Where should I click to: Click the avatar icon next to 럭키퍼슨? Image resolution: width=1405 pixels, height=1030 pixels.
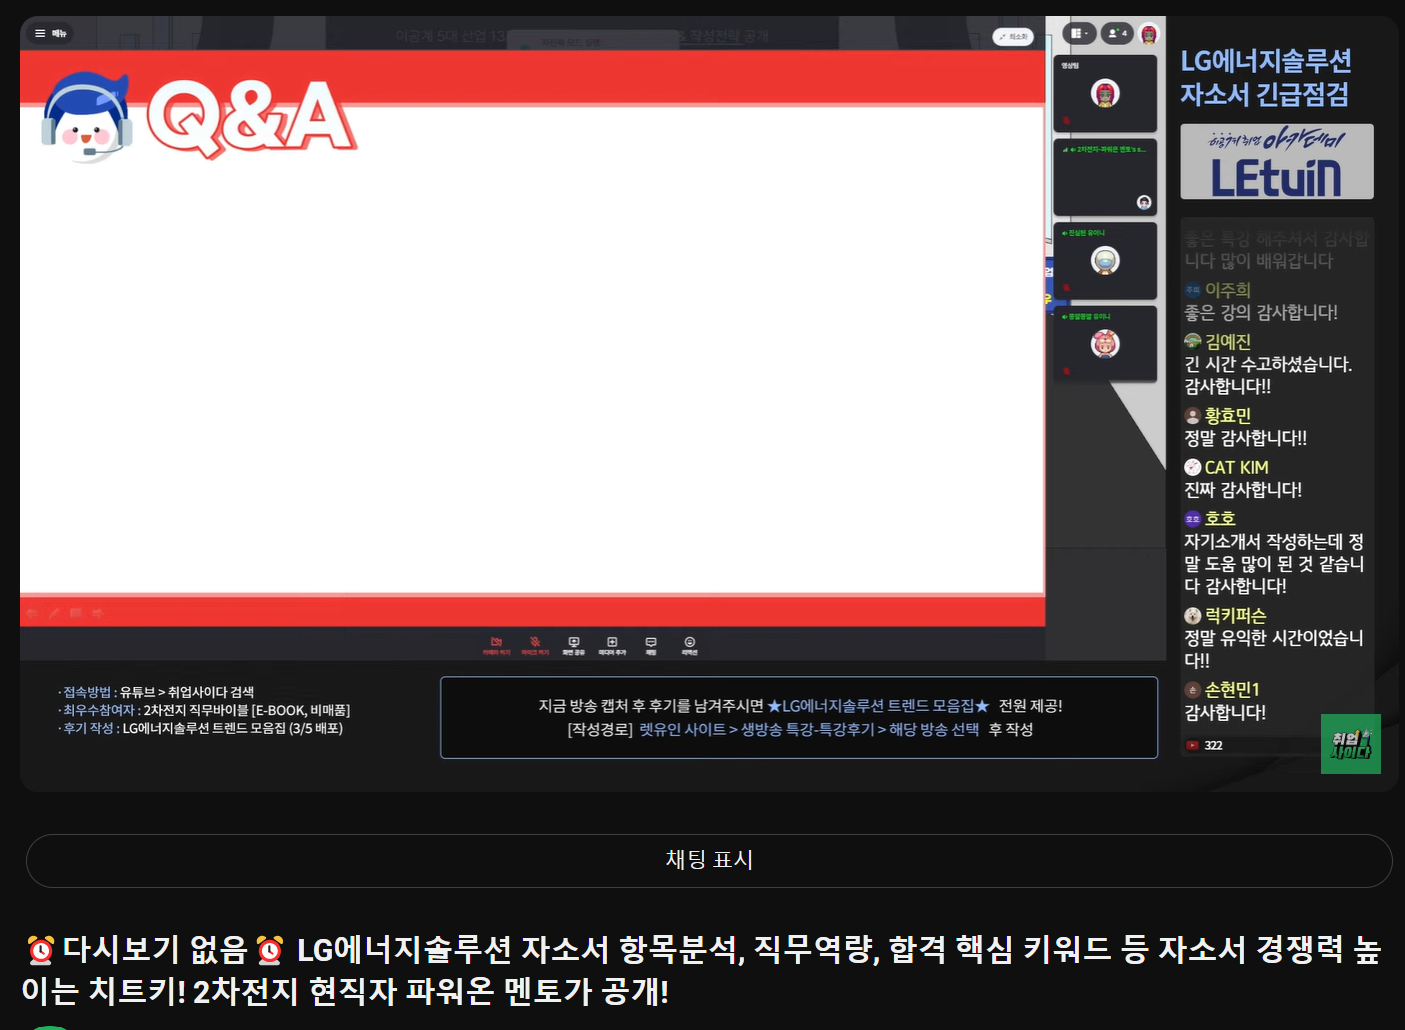point(1192,616)
